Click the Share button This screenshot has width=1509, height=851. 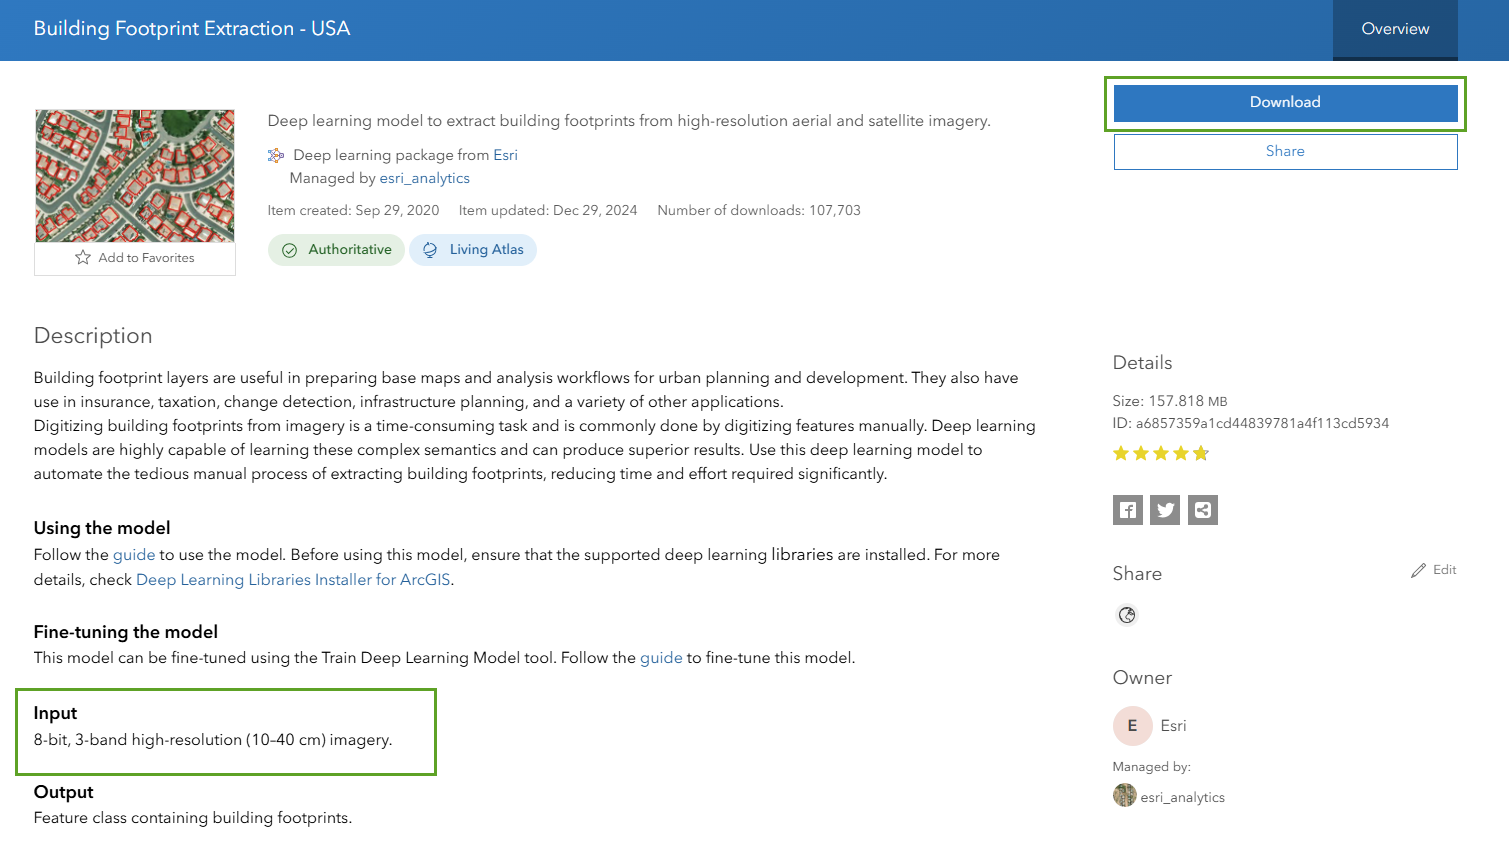pos(1284,151)
